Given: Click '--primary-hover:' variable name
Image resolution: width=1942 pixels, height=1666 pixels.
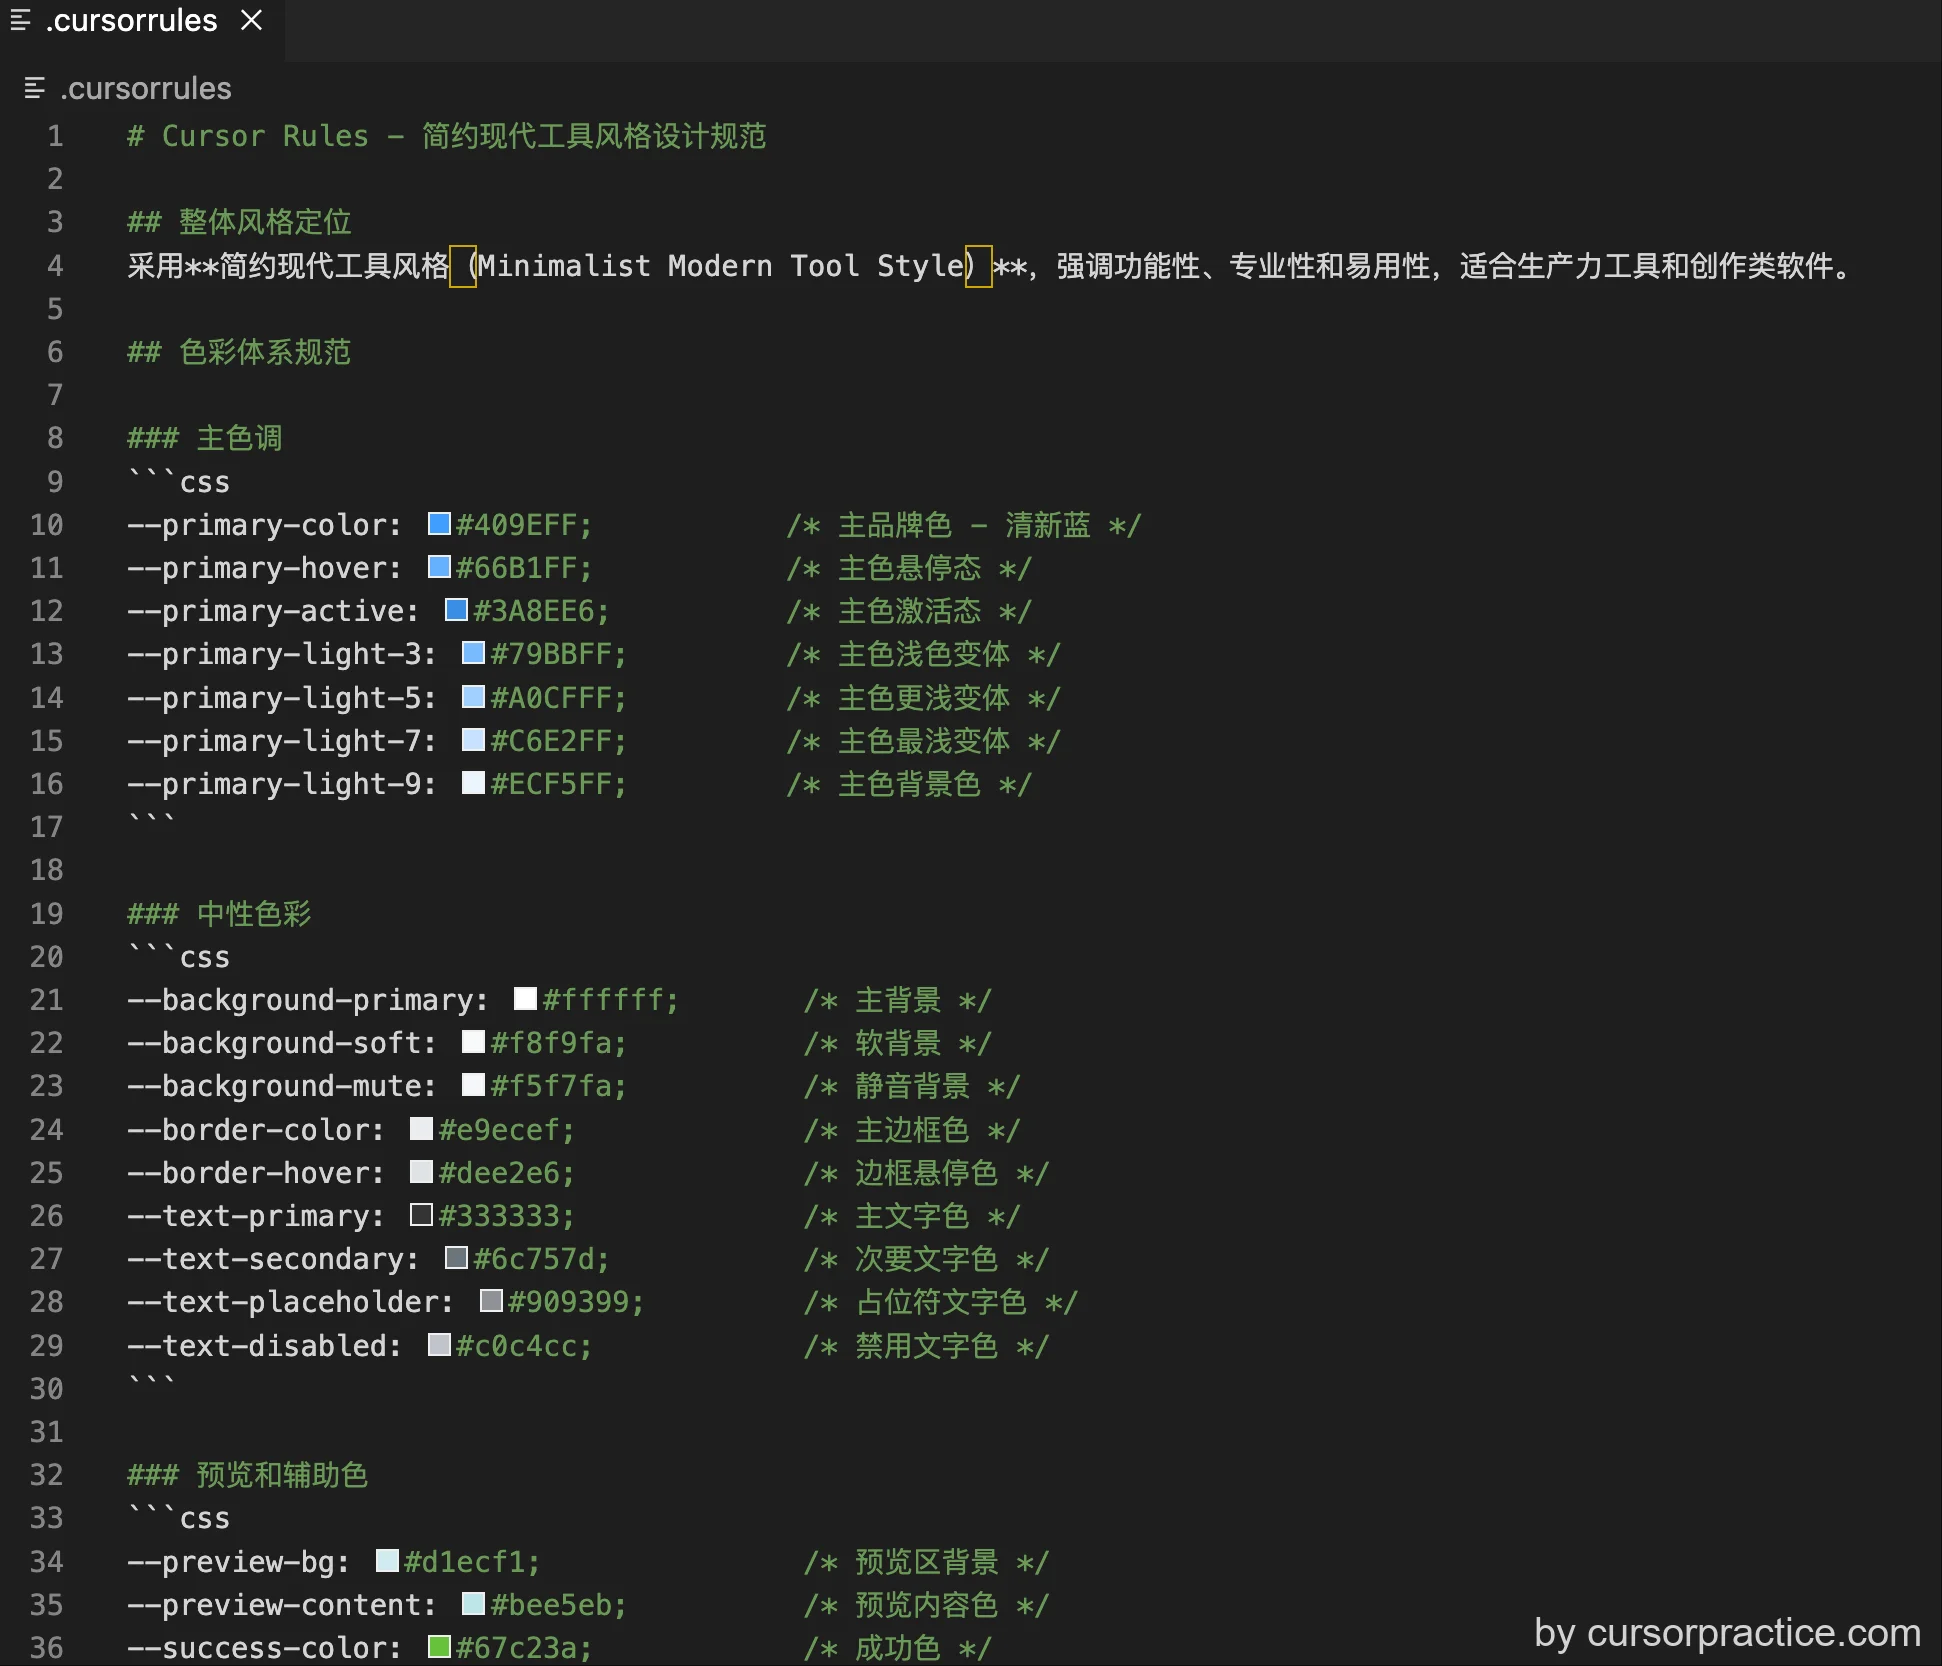Looking at the screenshot, I should click(x=264, y=567).
